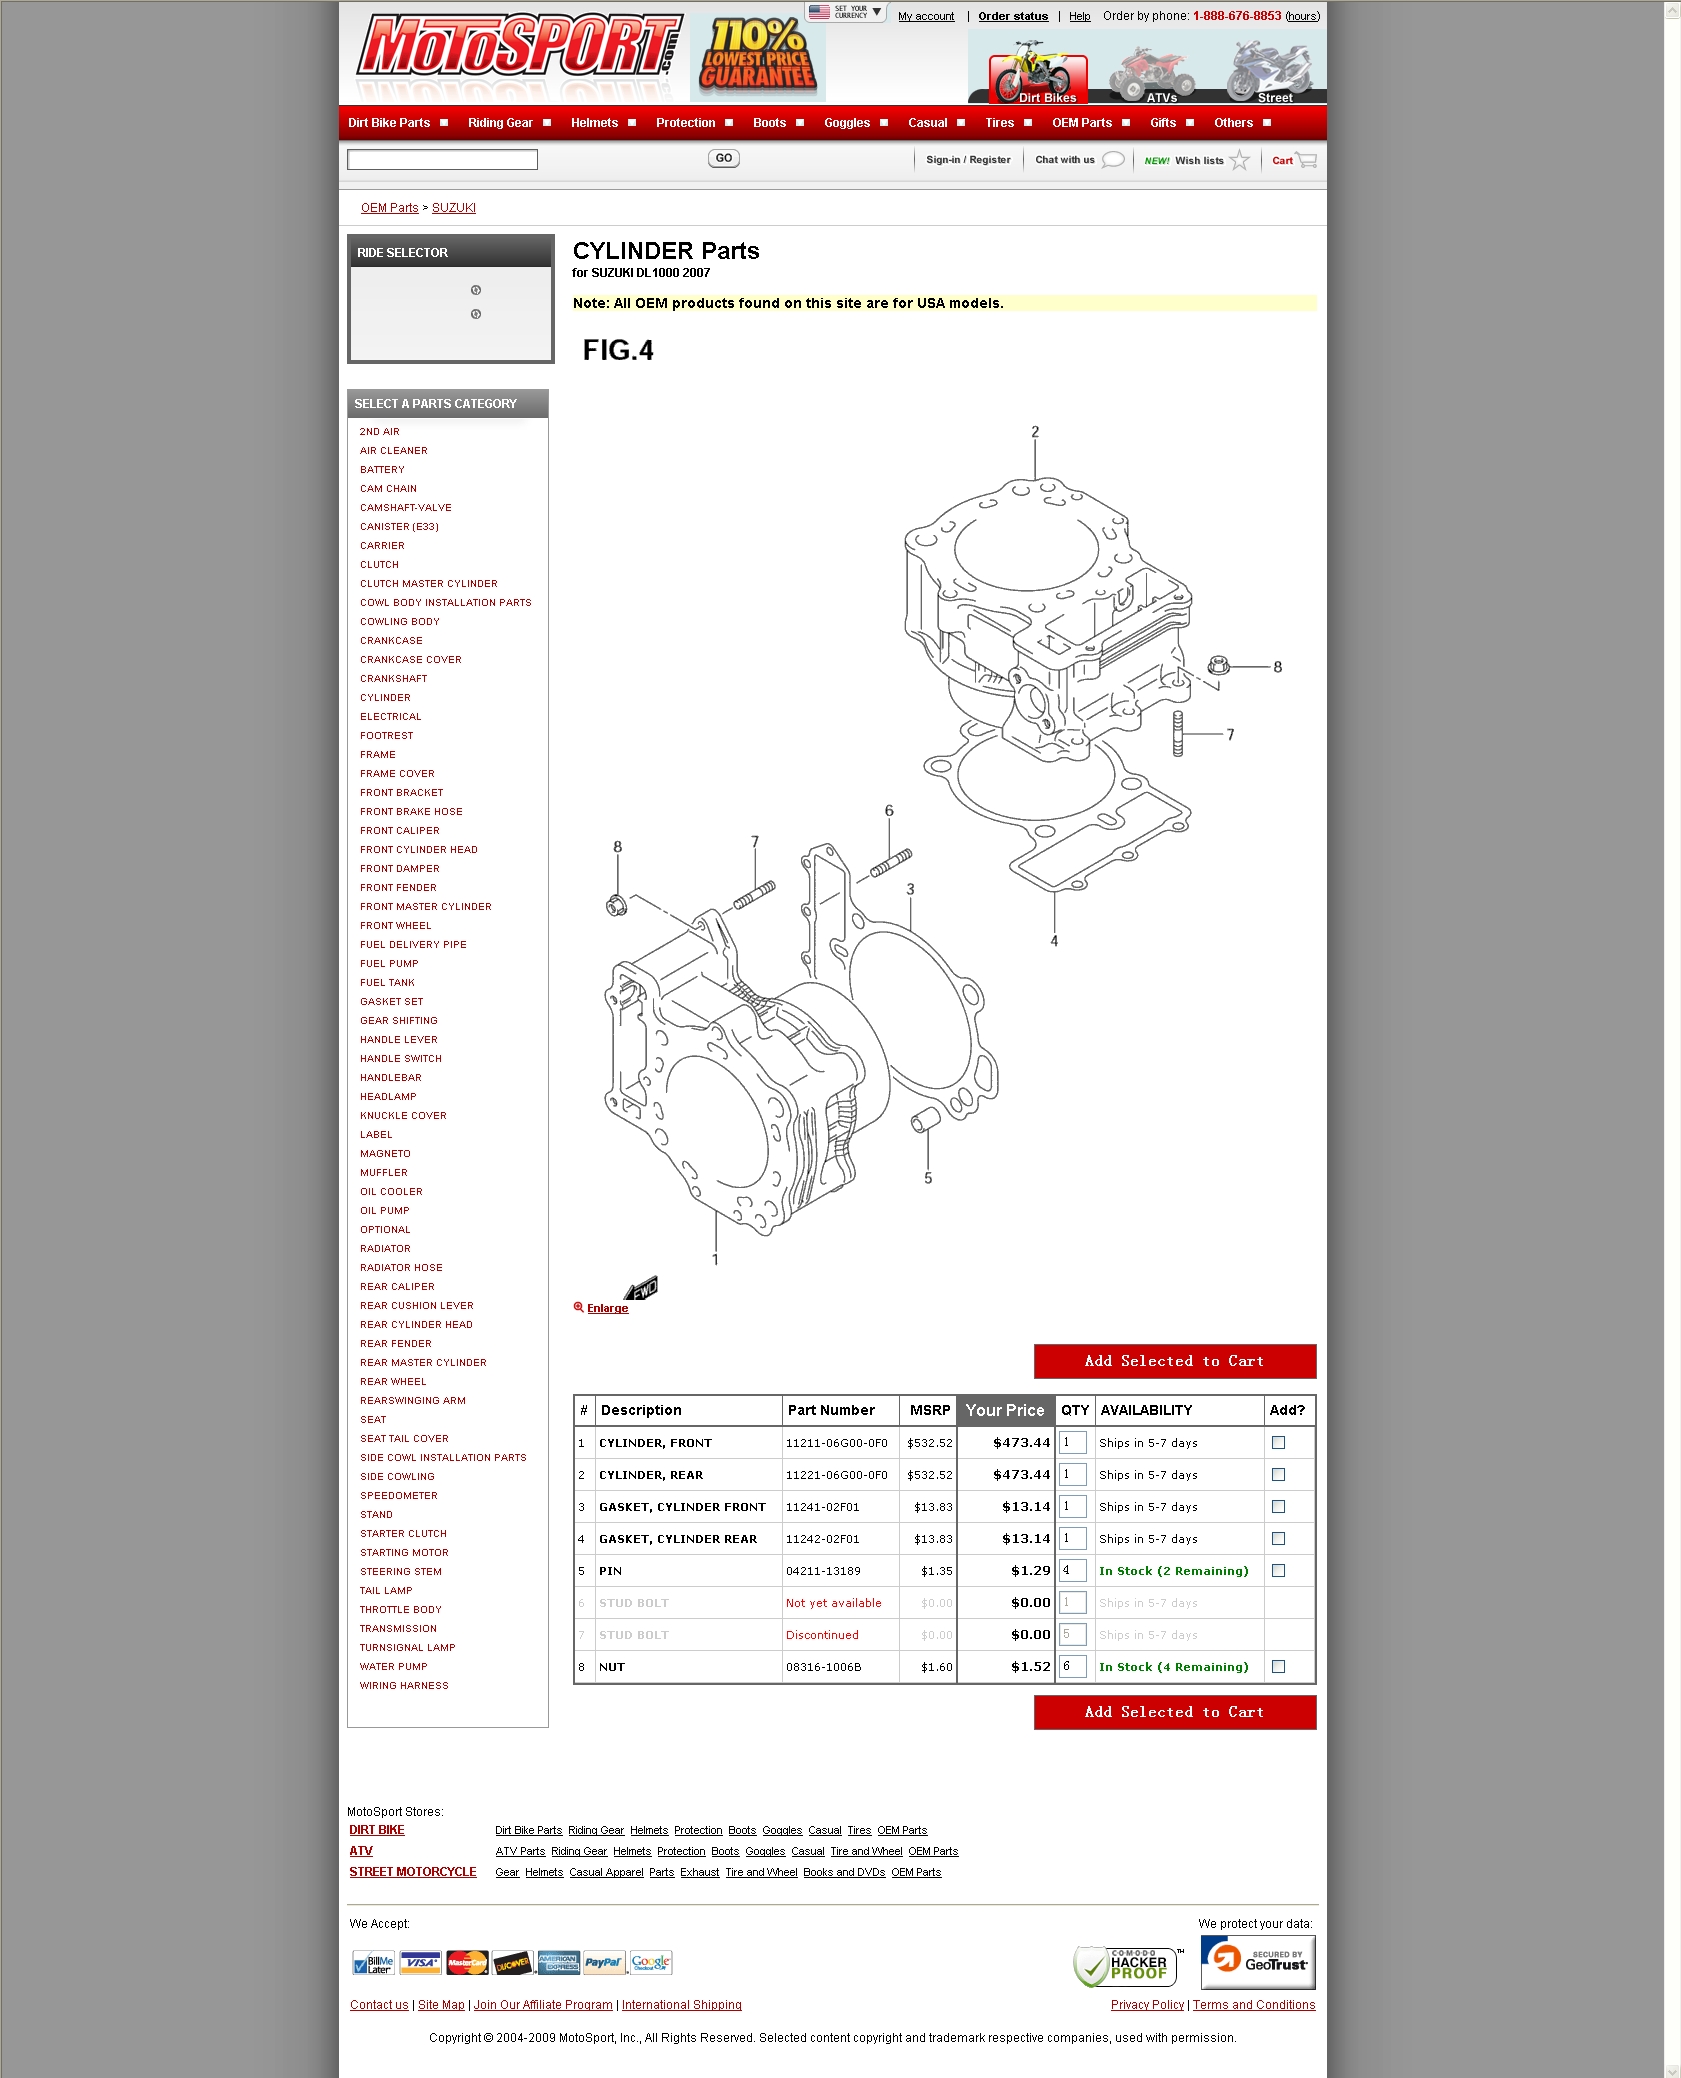Screen dimensions: 1681x2078
Task: Check the GASKET, CYLINDER FRONT add checkbox
Action: pos(1278,1506)
